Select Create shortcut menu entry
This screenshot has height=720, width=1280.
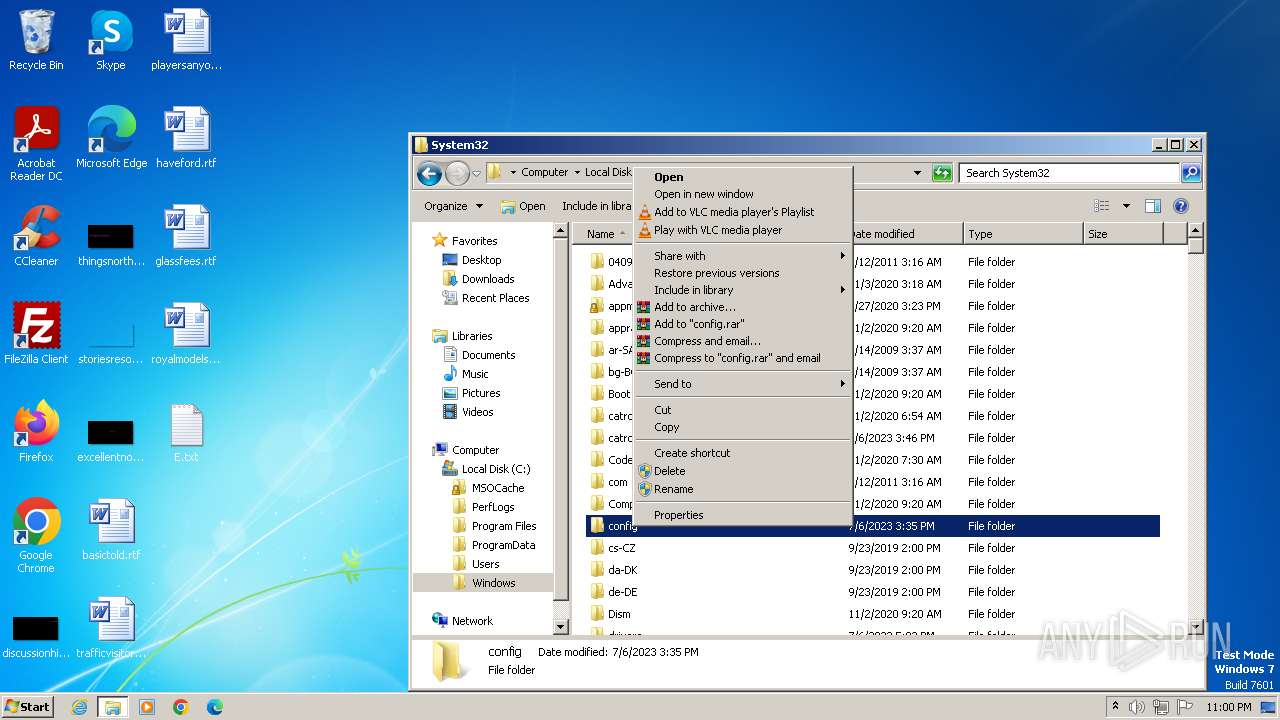[x=742, y=453]
